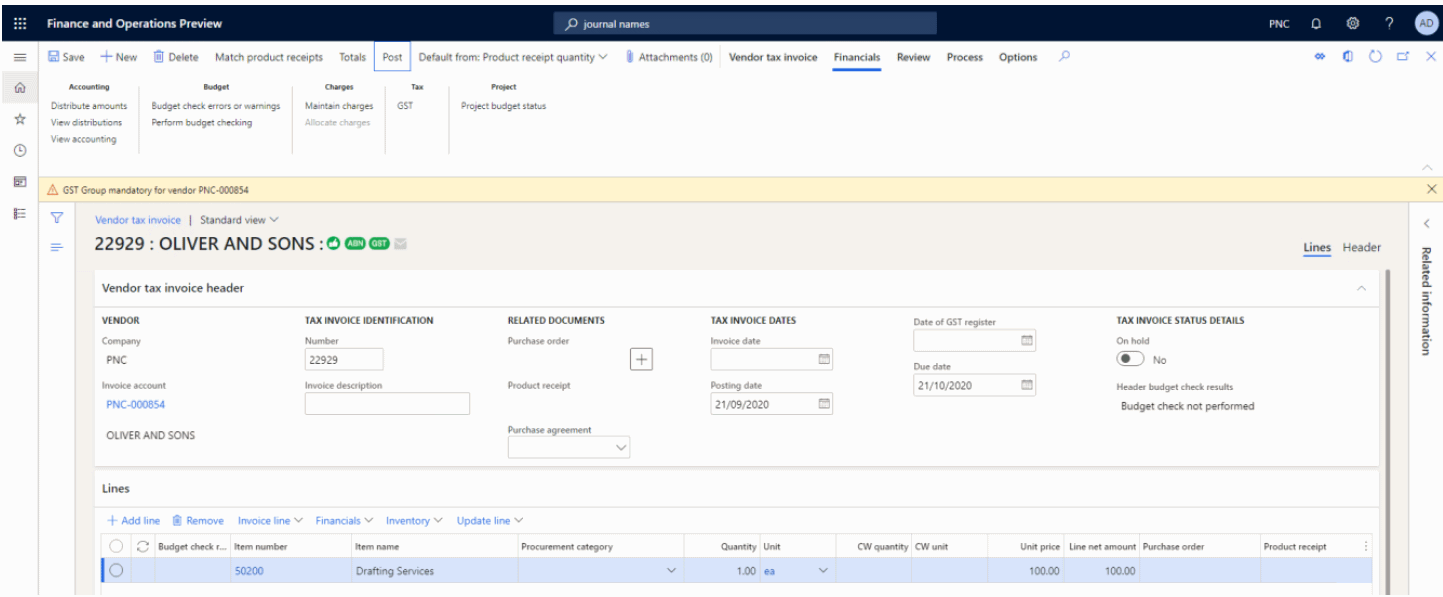Viewport: 1443px width, 597px height.
Task: Open Recent clock icon in sidebar
Action: pyautogui.click(x=19, y=150)
